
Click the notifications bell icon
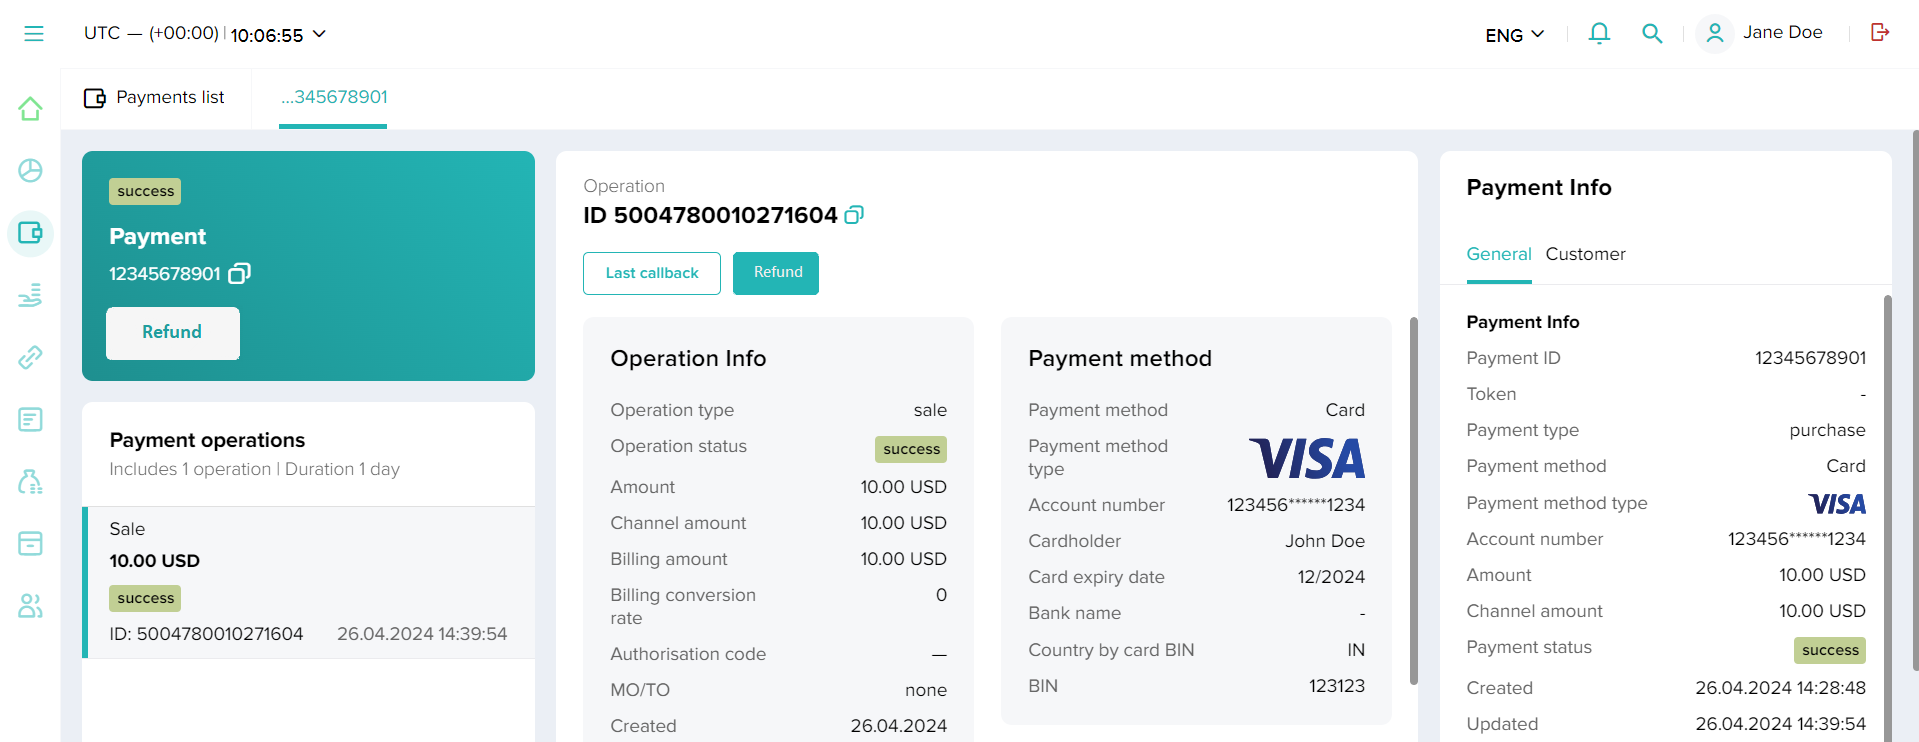[x=1599, y=34]
